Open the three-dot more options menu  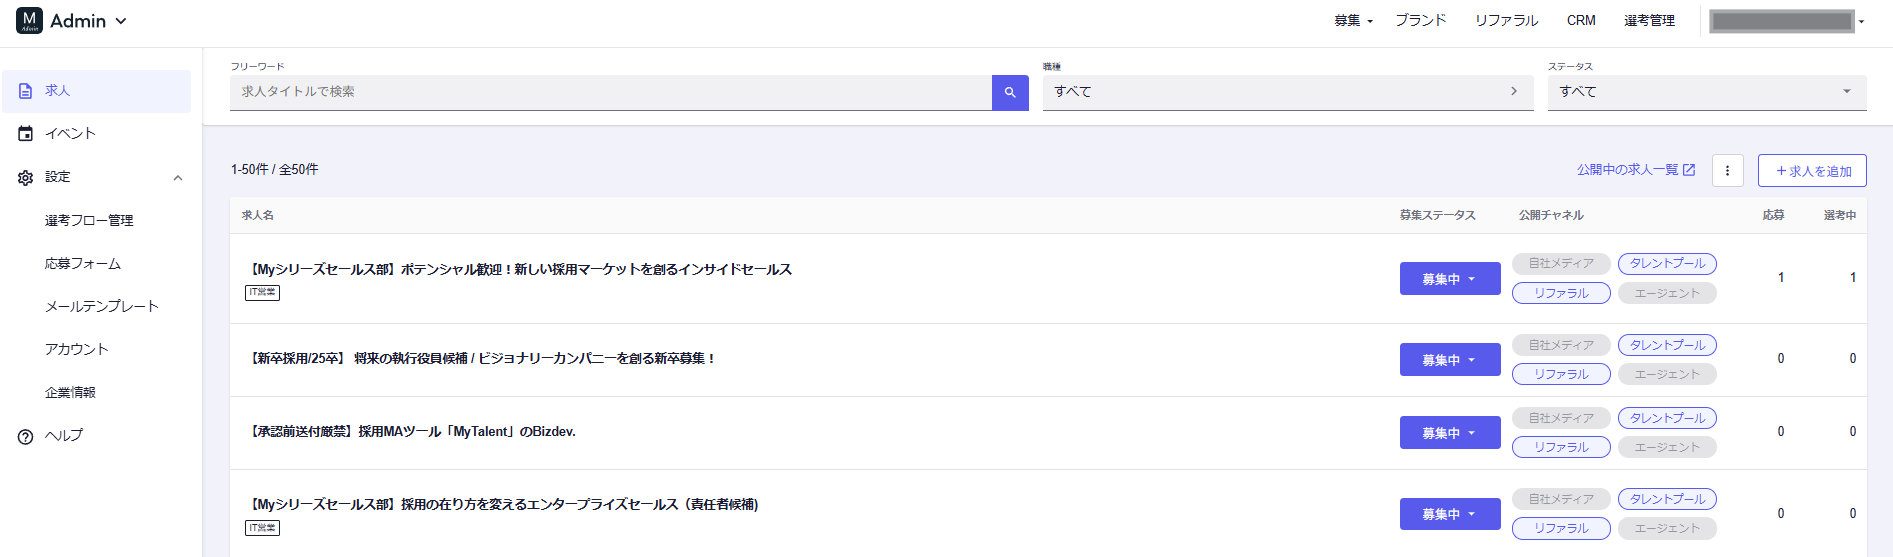1727,171
